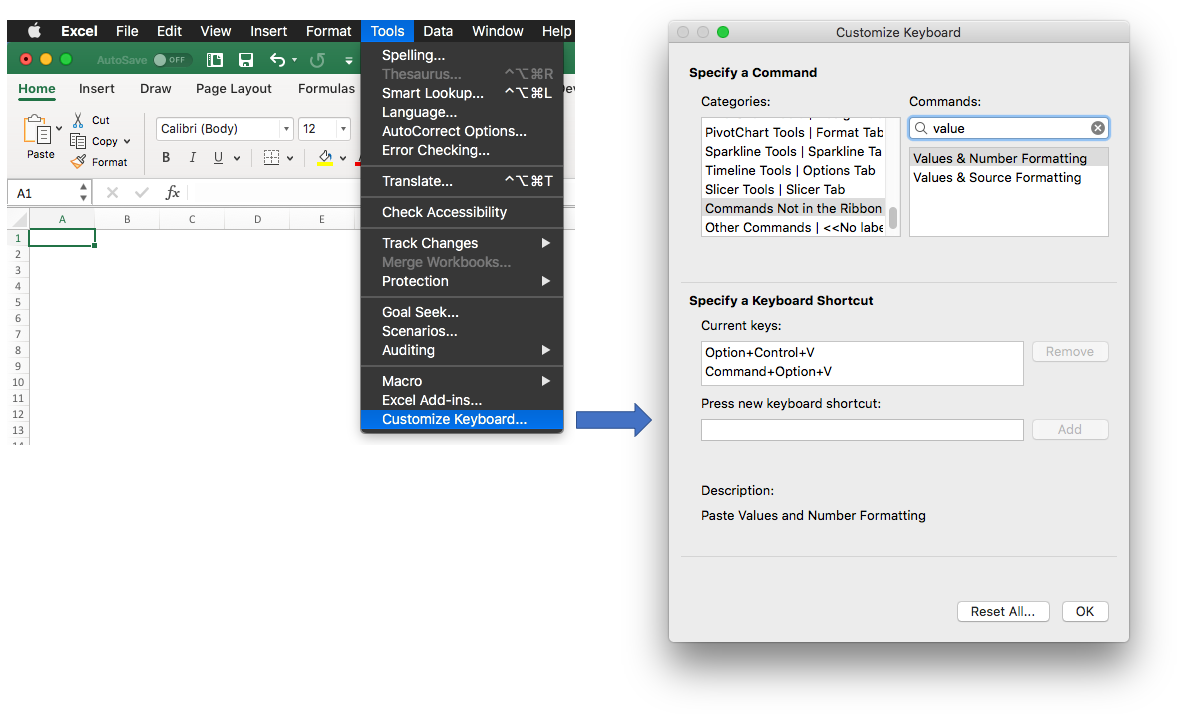Click the Fill Color paint bucket icon

click(x=325, y=158)
